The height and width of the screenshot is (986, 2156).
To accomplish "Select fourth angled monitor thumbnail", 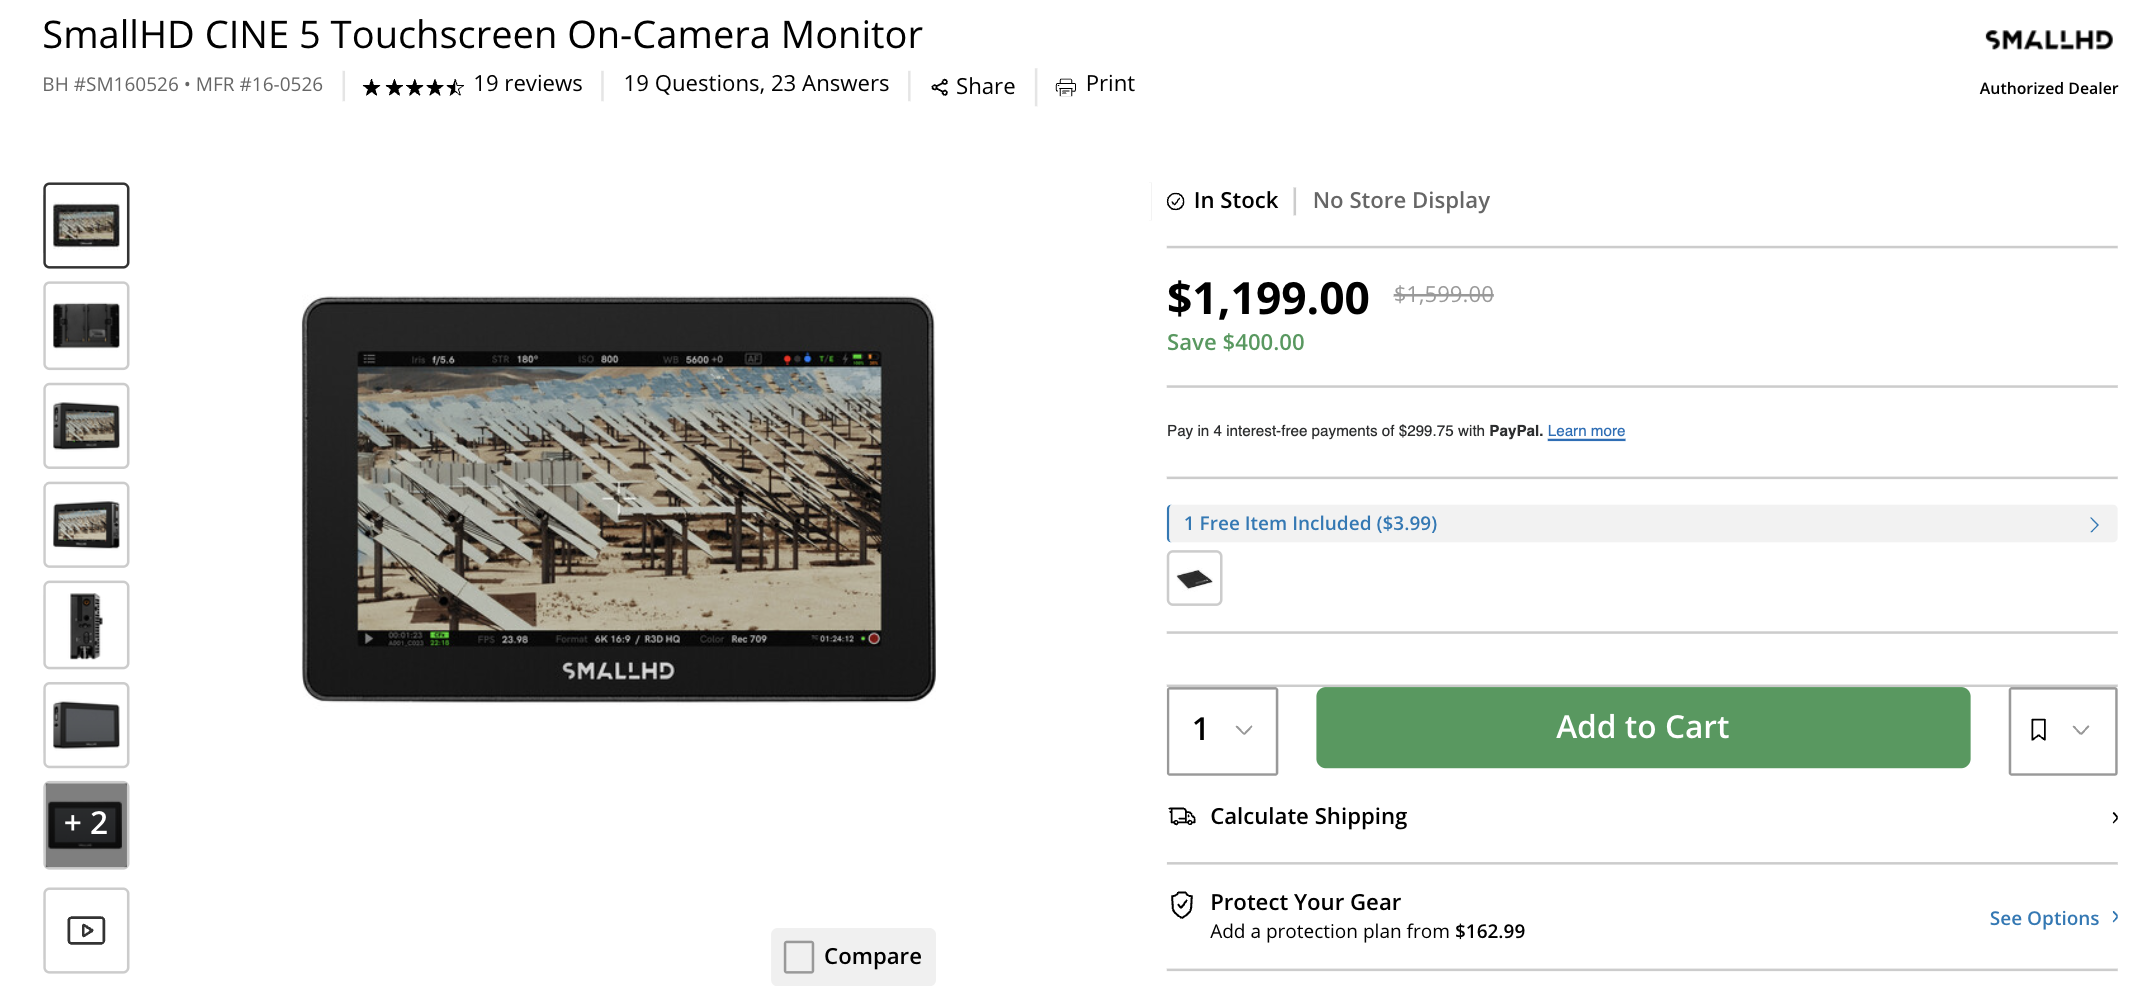I will (x=86, y=525).
